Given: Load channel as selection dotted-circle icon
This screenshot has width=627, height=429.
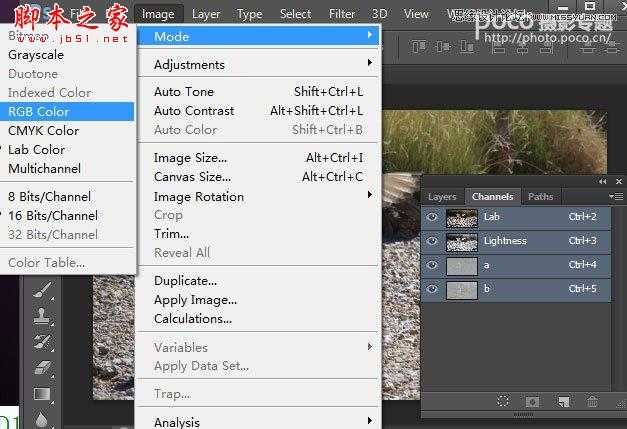Looking at the screenshot, I should pyautogui.click(x=503, y=401).
